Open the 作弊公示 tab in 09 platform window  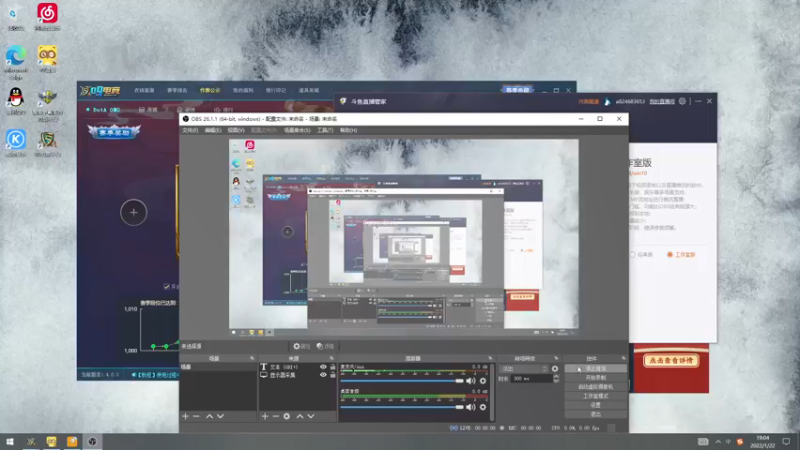click(210, 90)
